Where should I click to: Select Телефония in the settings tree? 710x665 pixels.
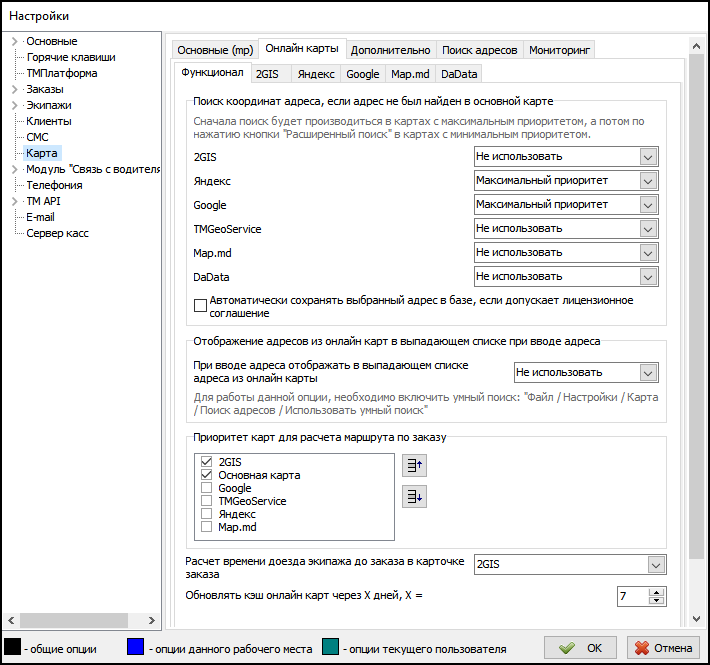[x=54, y=185]
